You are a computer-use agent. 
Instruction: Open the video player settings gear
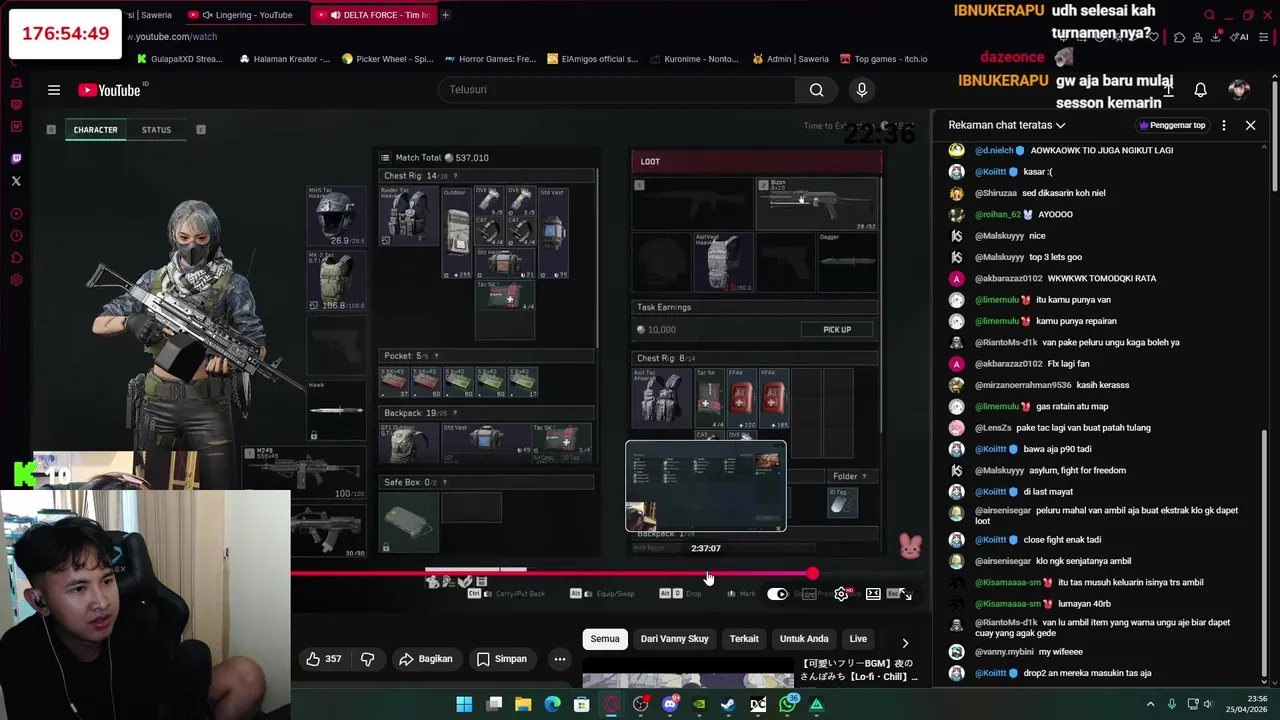click(842, 594)
